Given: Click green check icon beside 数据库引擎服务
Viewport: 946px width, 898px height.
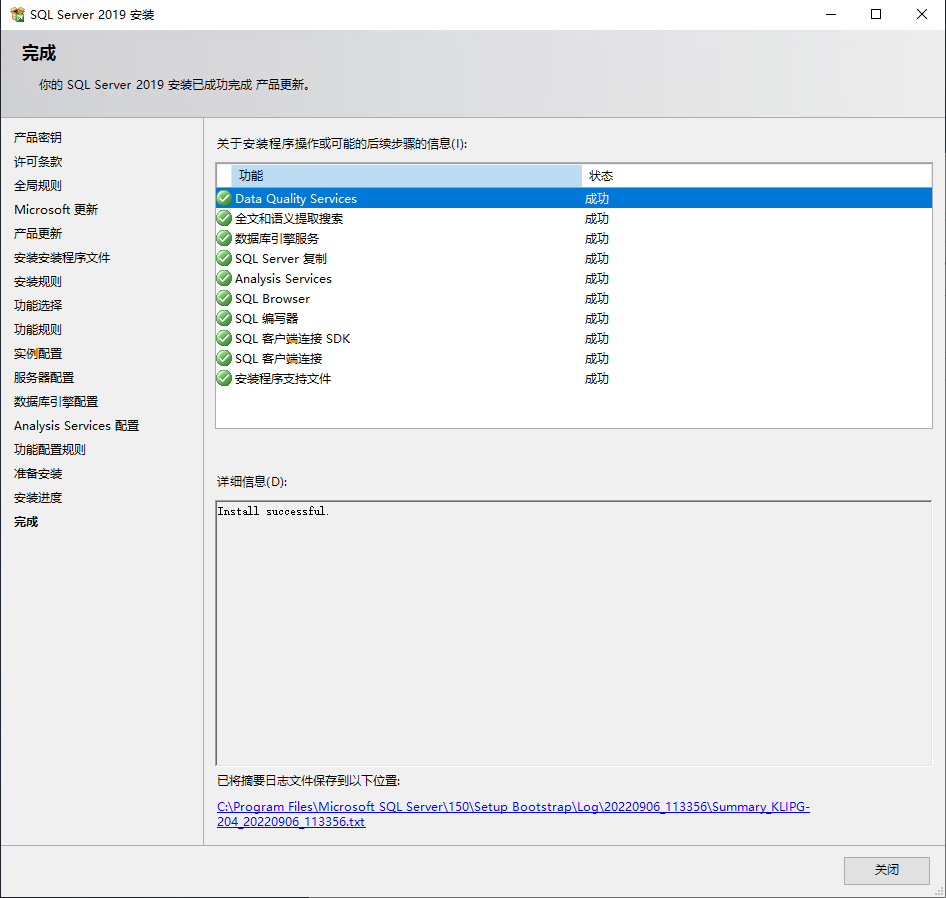Looking at the screenshot, I should click(x=224, y=238).
